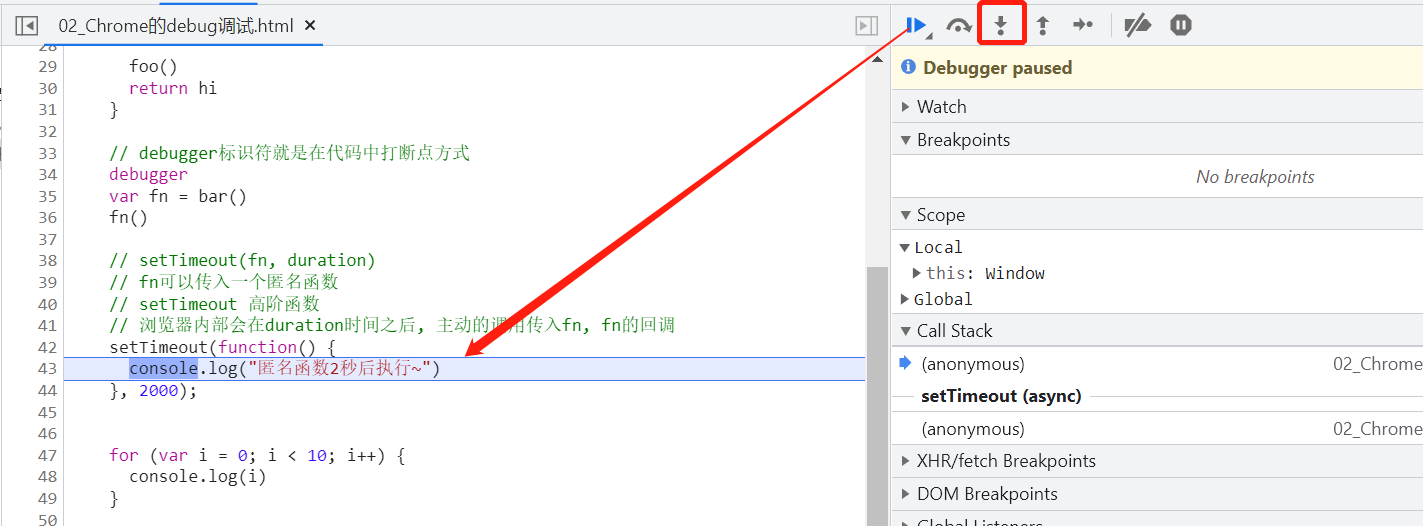The image size is (1423, 526).
Task: Hide the debugger sidebar pane
Action: (866, 26)
